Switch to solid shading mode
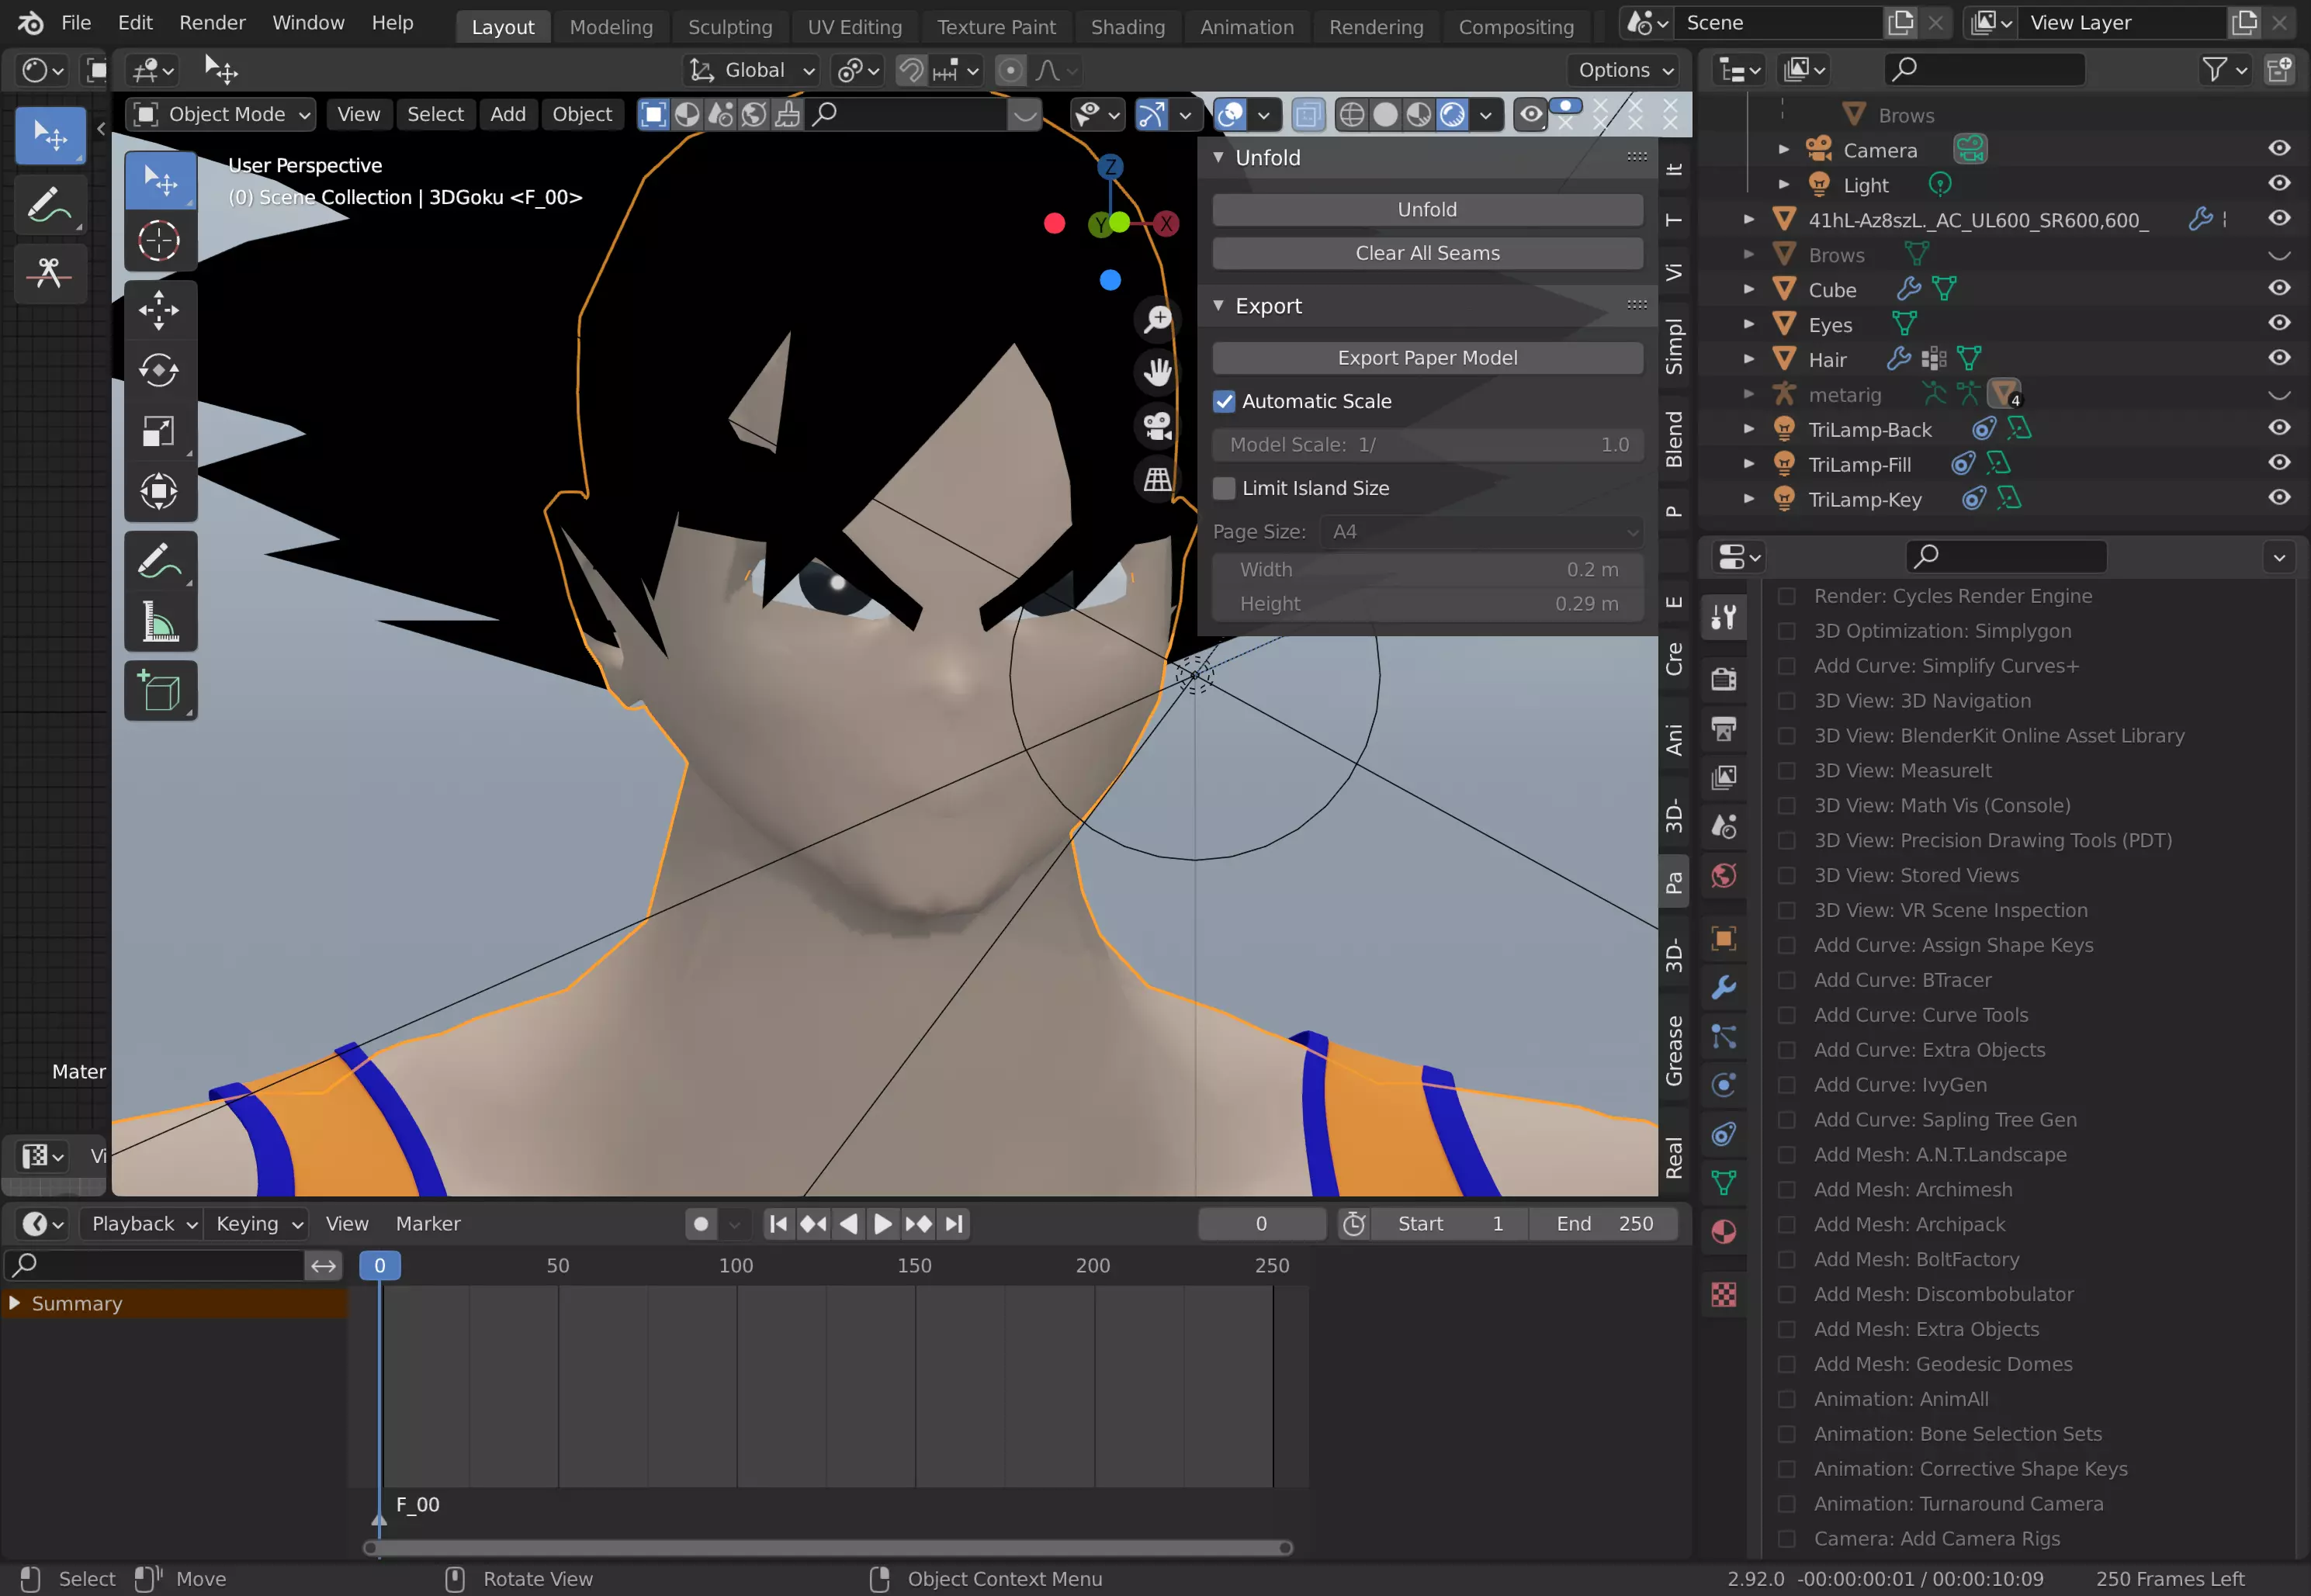The width and height of the screenshot is (2311, 1596). [x=1385, y=115]
